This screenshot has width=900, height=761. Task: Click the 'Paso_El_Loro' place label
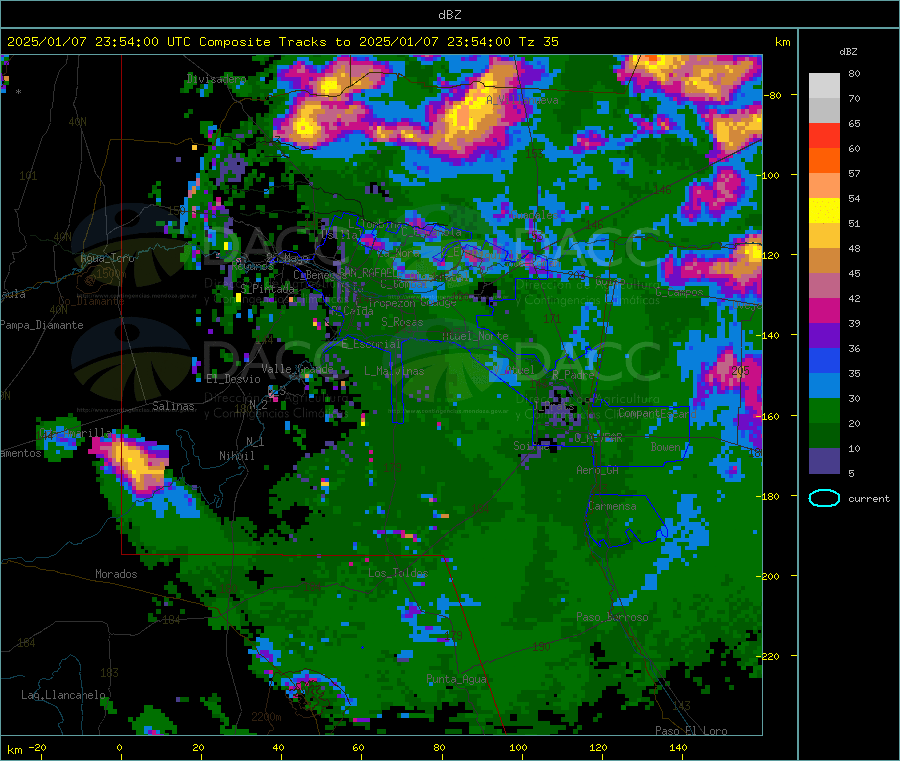pyautogui.click(x=691, y=731)
